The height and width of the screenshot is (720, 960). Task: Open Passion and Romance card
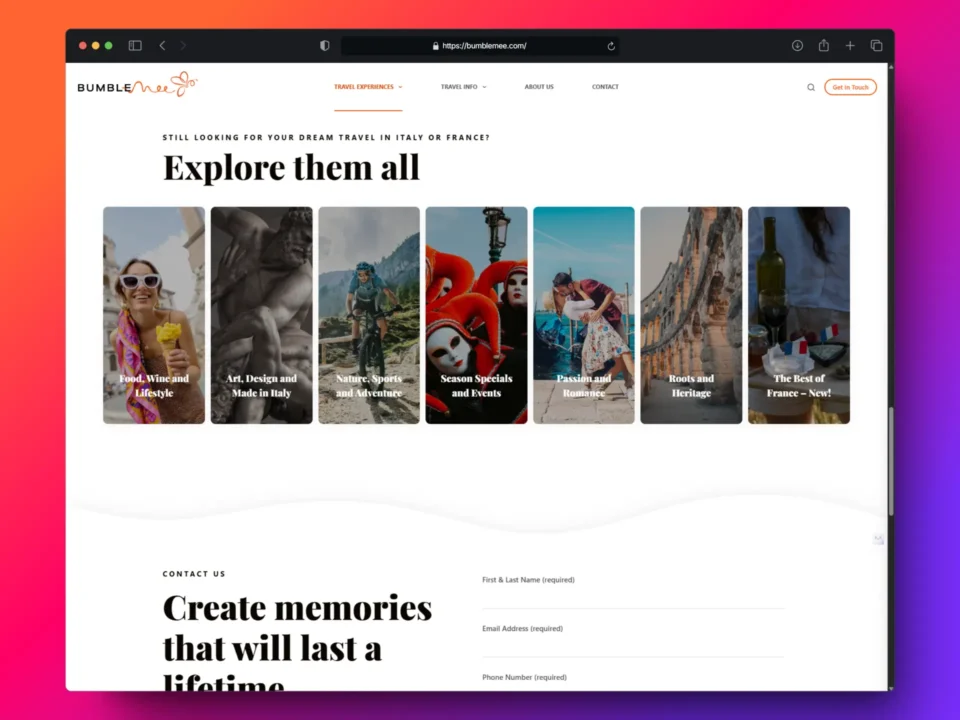[x=584, y=315]
